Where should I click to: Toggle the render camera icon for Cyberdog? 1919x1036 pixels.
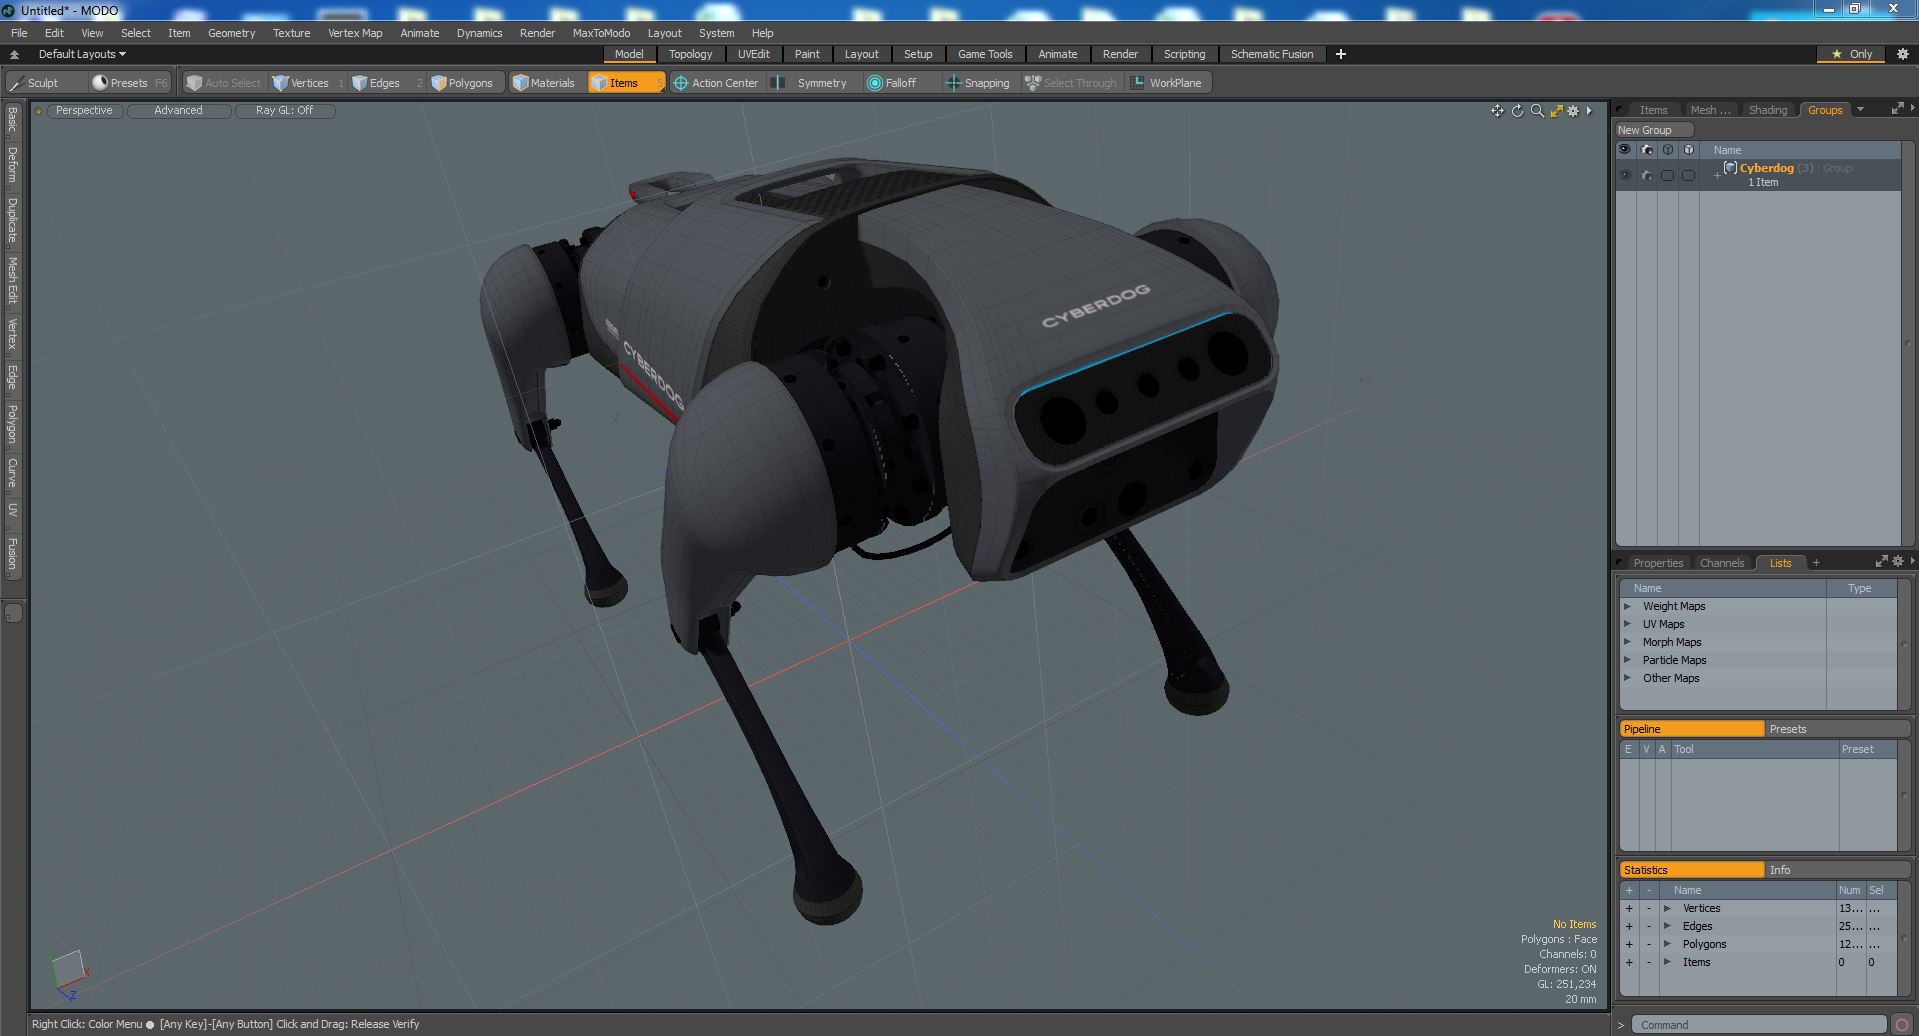pyautogui.click(x=1647, y=175)
